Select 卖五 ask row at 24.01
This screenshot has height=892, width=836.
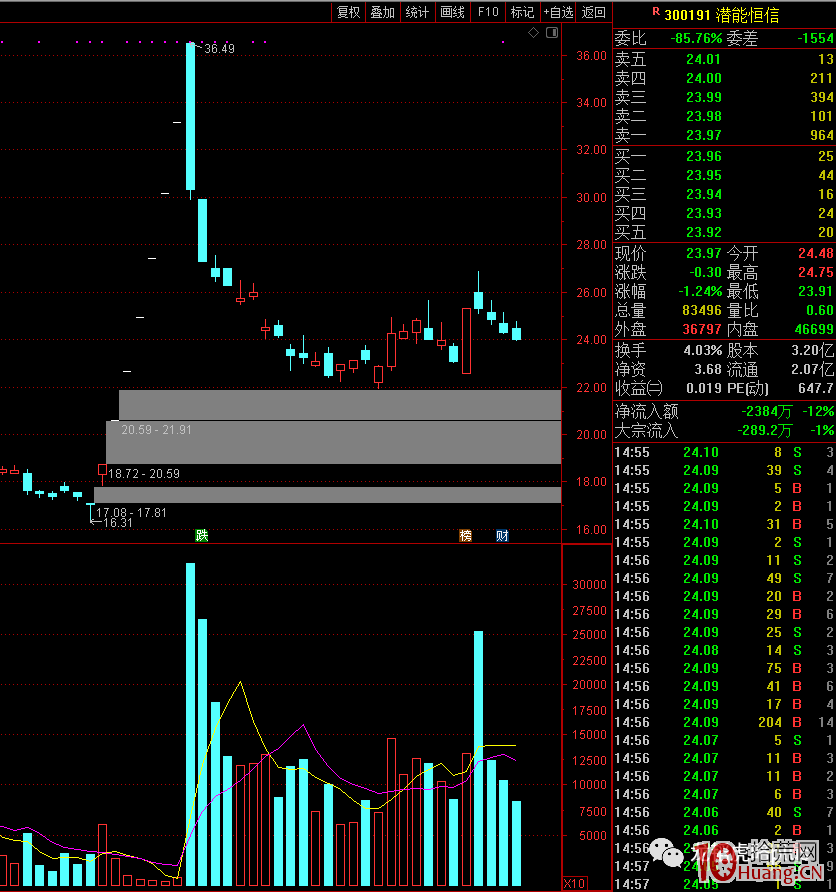(725, 59)
